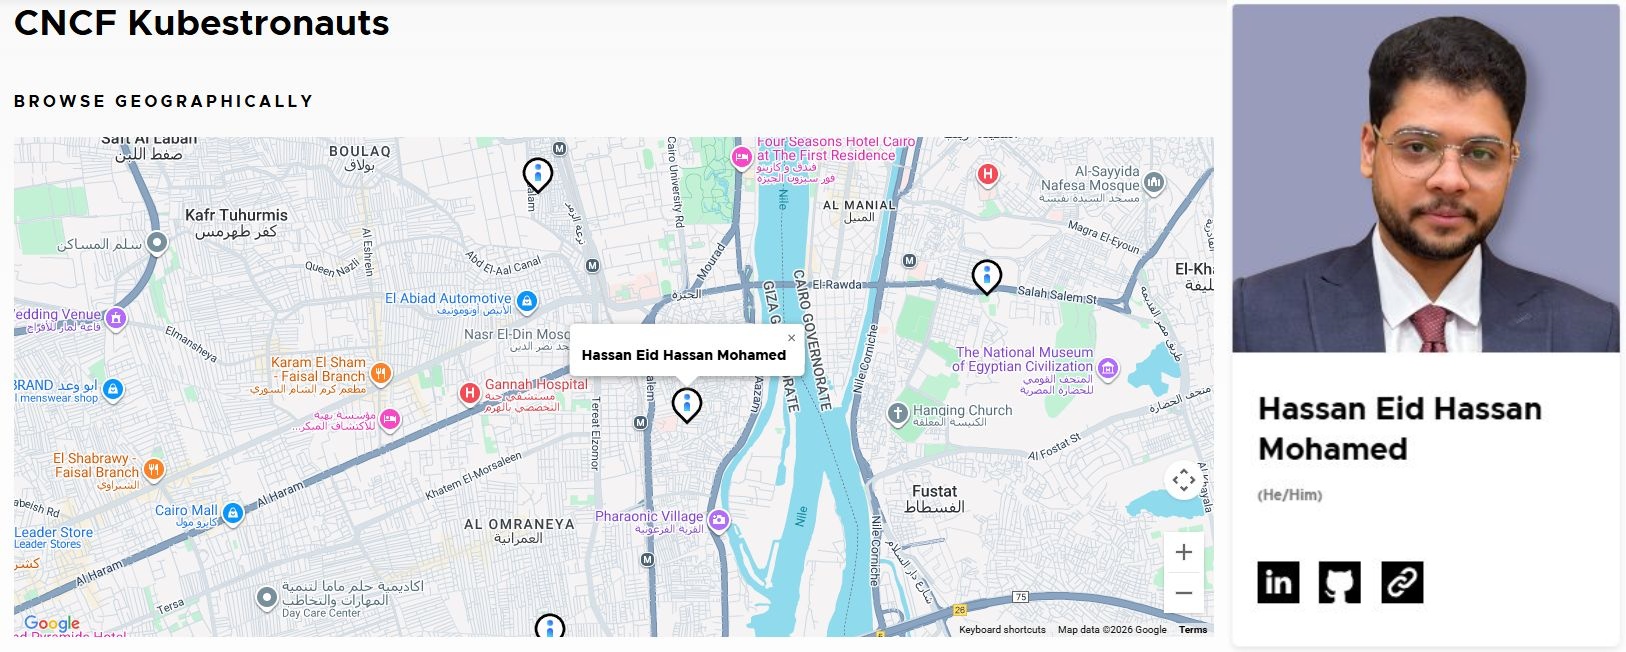Select the Pharaonic Village attraction marker
The height and width of the screenshot is (652, 1626).
[x=719, y=520]
